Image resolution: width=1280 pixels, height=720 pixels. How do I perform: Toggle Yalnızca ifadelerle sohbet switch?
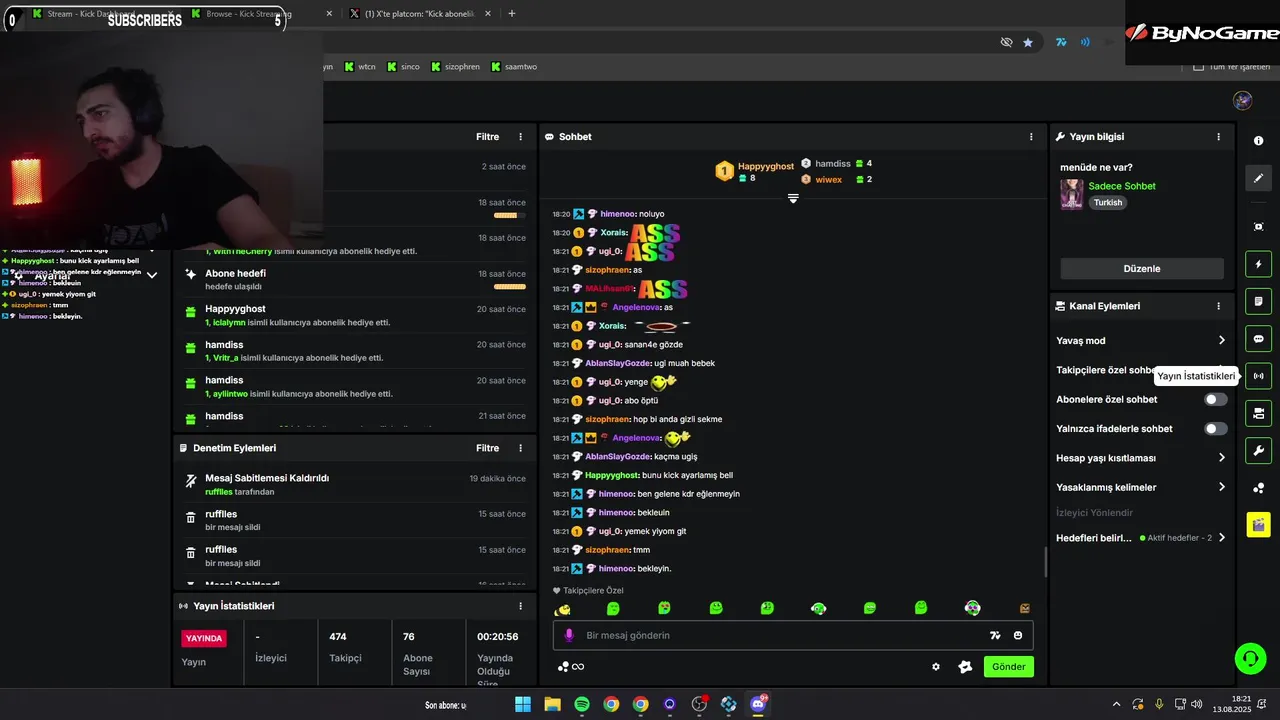pyautogui.click(x=1215, y=429)
